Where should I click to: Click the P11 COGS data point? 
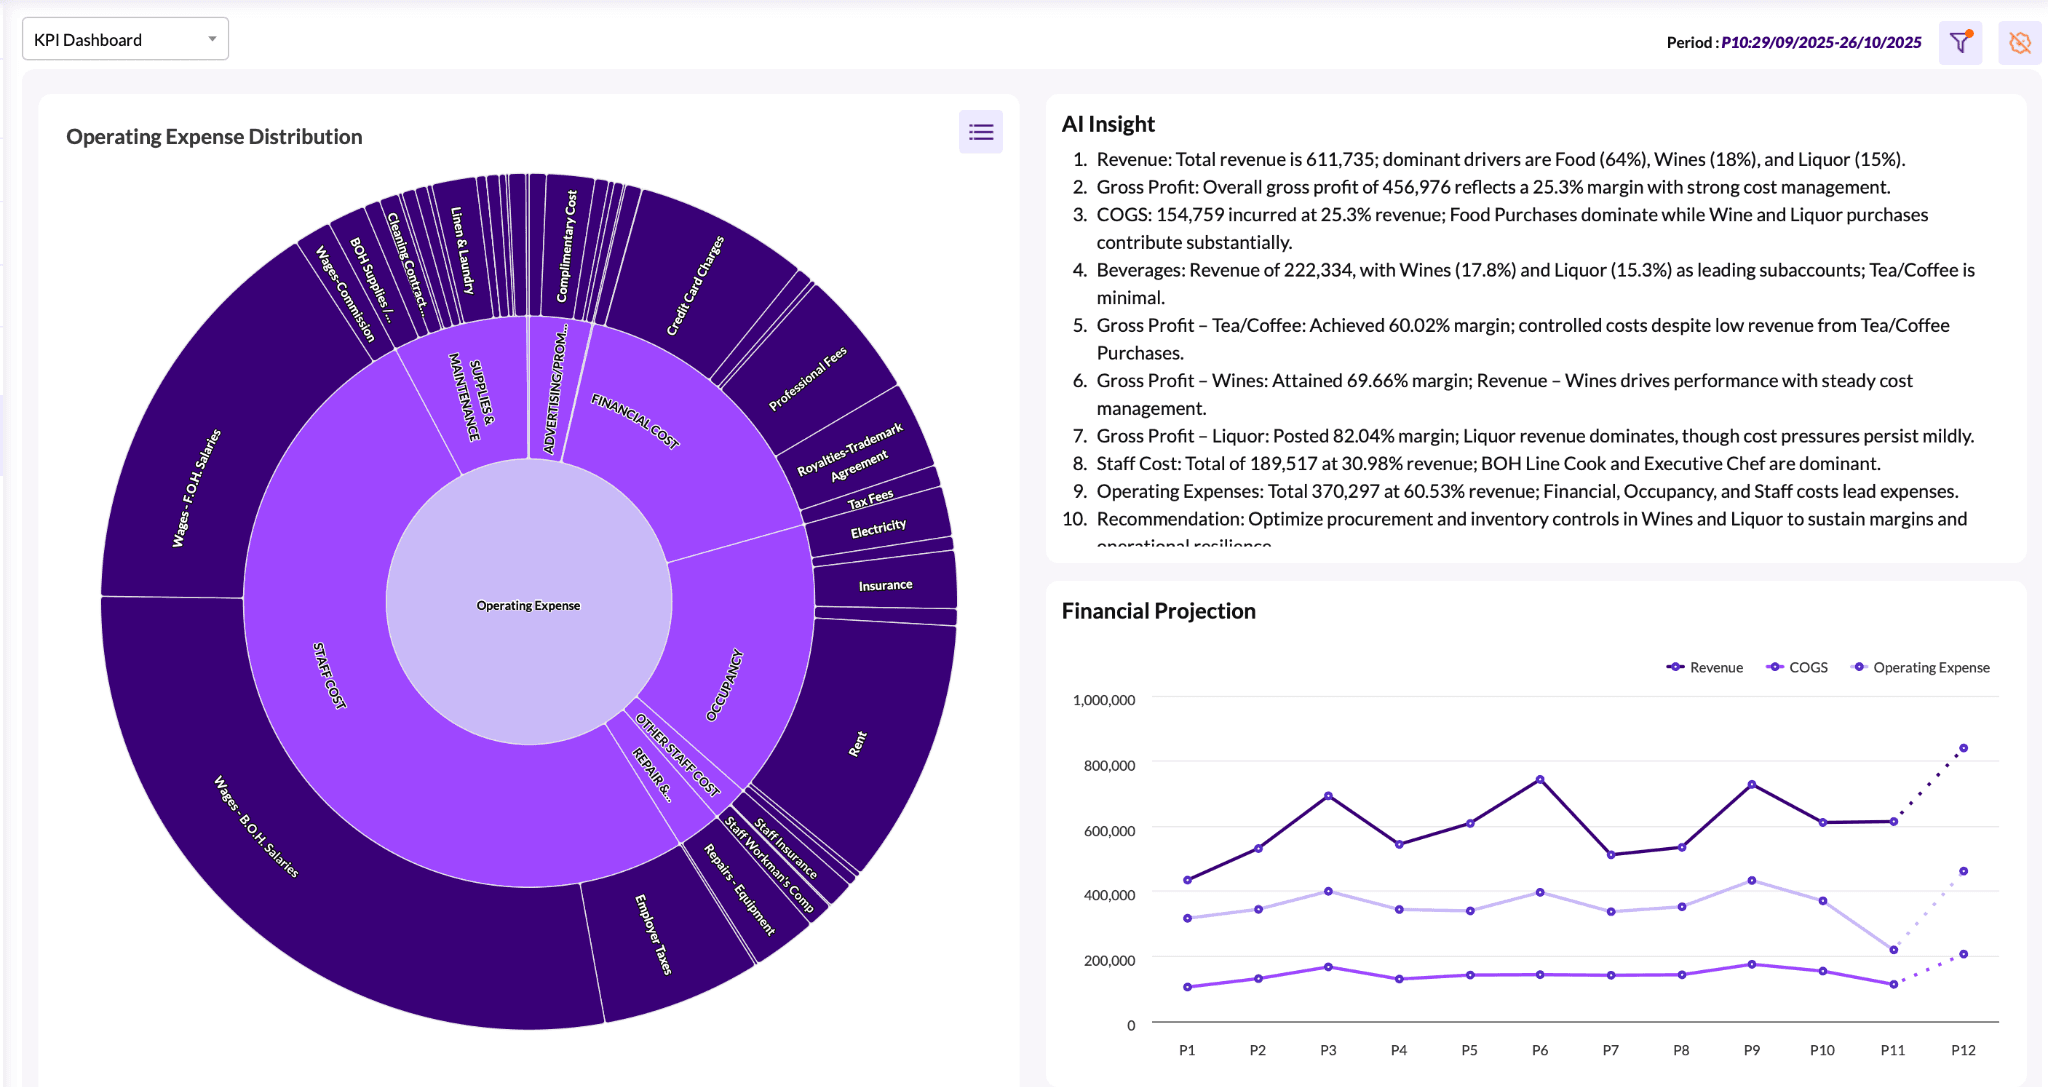(1893, 984)
